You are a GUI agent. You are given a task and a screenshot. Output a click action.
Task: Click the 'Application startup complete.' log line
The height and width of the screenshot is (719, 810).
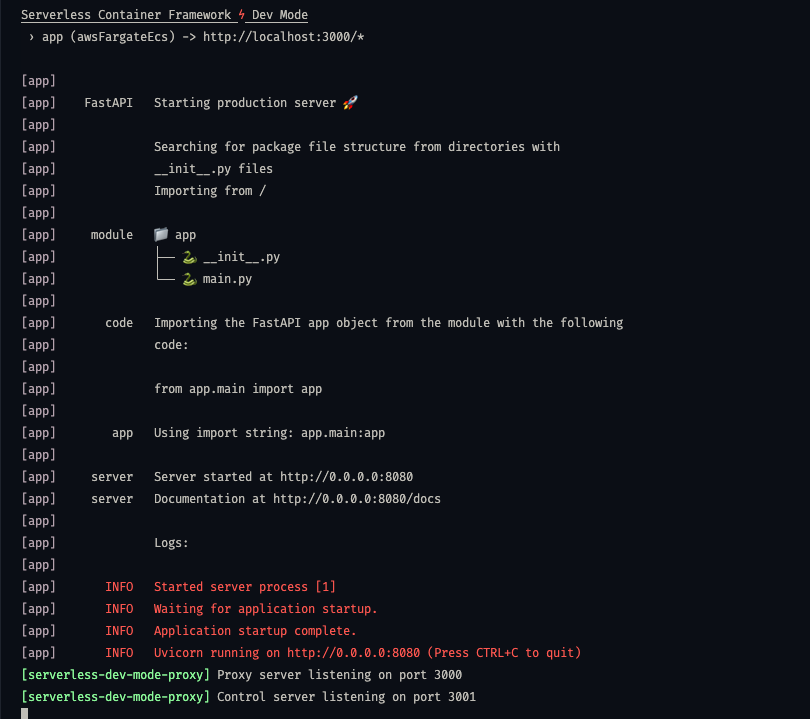pos(255,631)
